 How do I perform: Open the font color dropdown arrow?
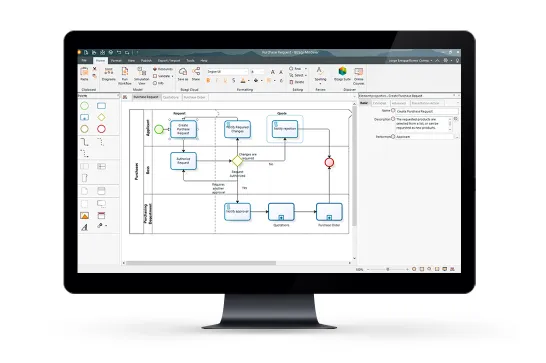[248, 81]
